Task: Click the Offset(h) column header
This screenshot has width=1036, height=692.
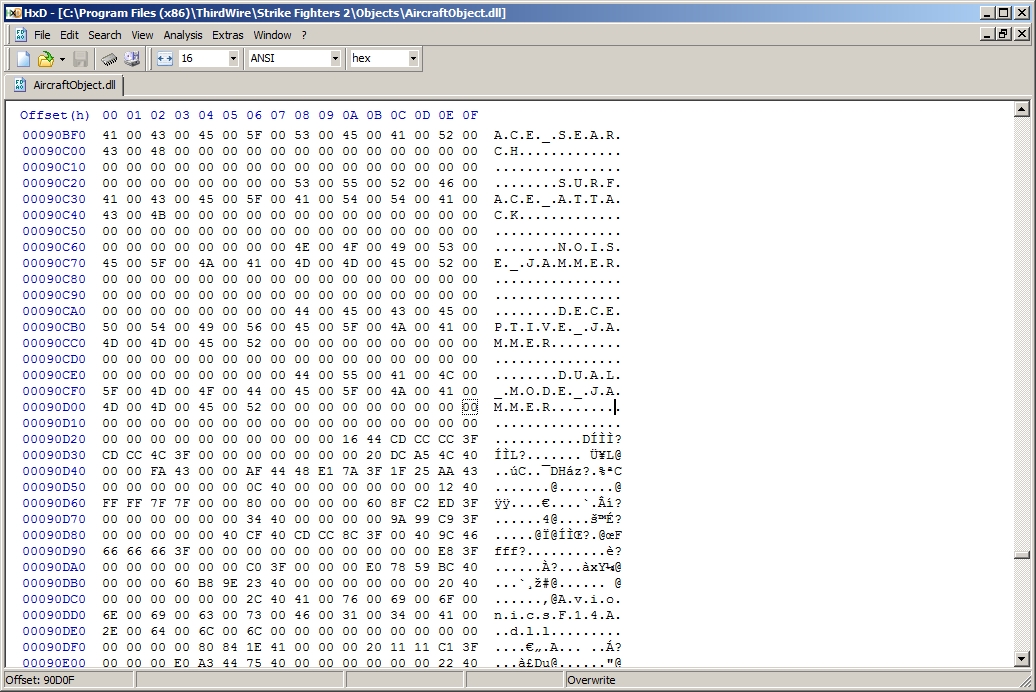Action: (55, 115)
